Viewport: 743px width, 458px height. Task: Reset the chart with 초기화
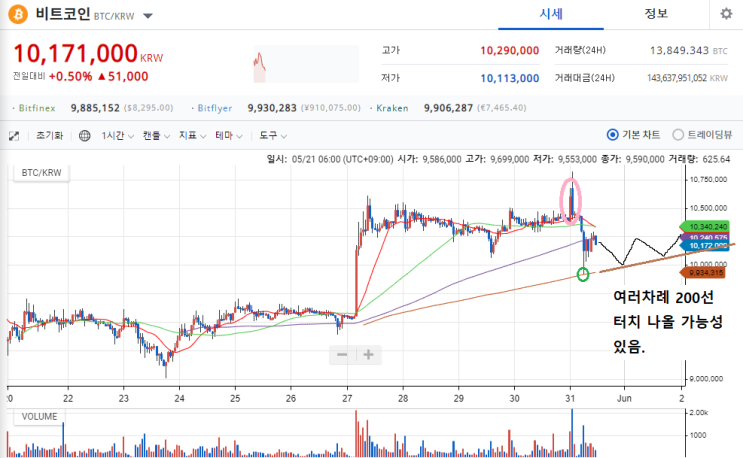50,136
